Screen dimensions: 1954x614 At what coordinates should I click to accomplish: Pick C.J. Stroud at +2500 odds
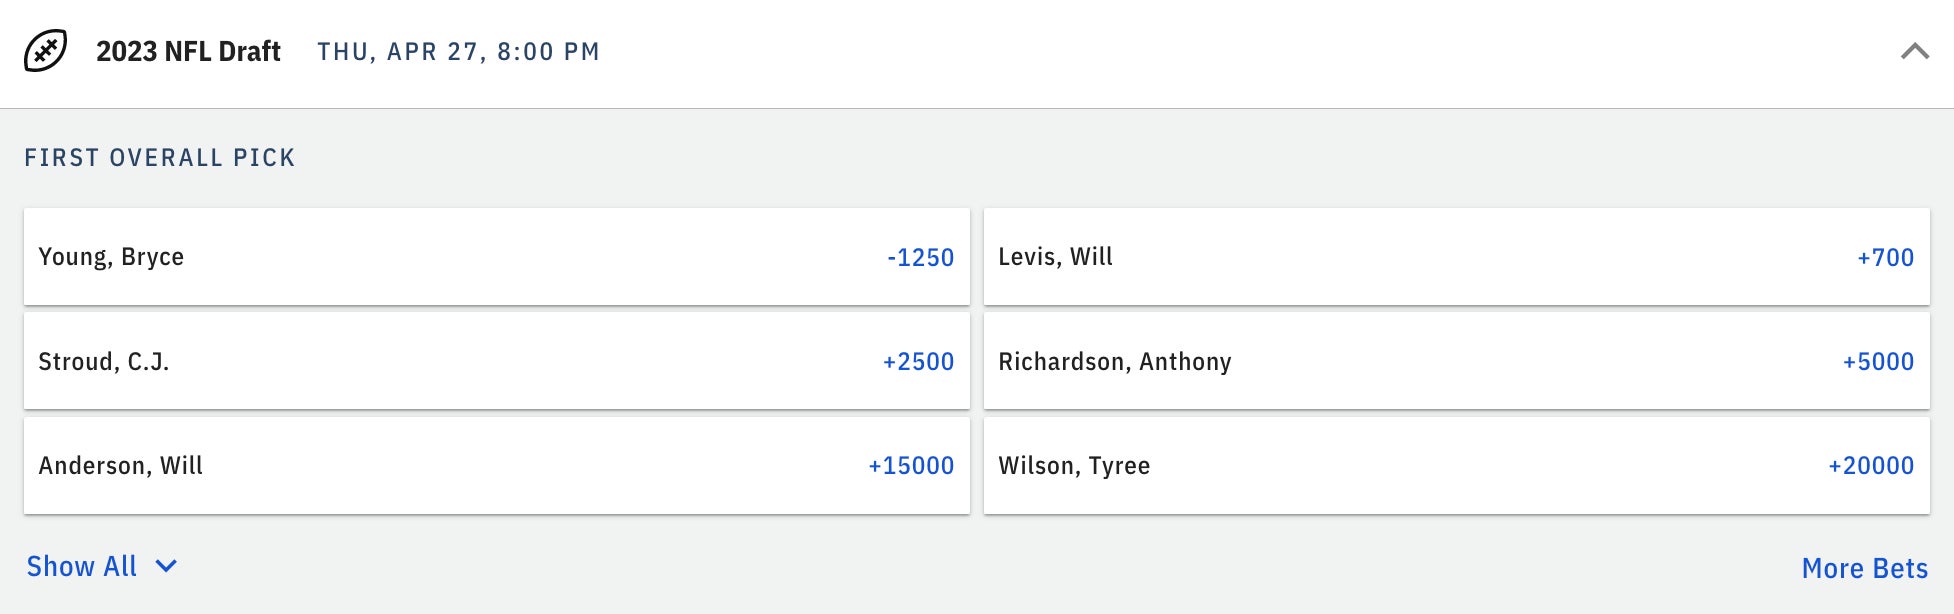coord(496,361)
